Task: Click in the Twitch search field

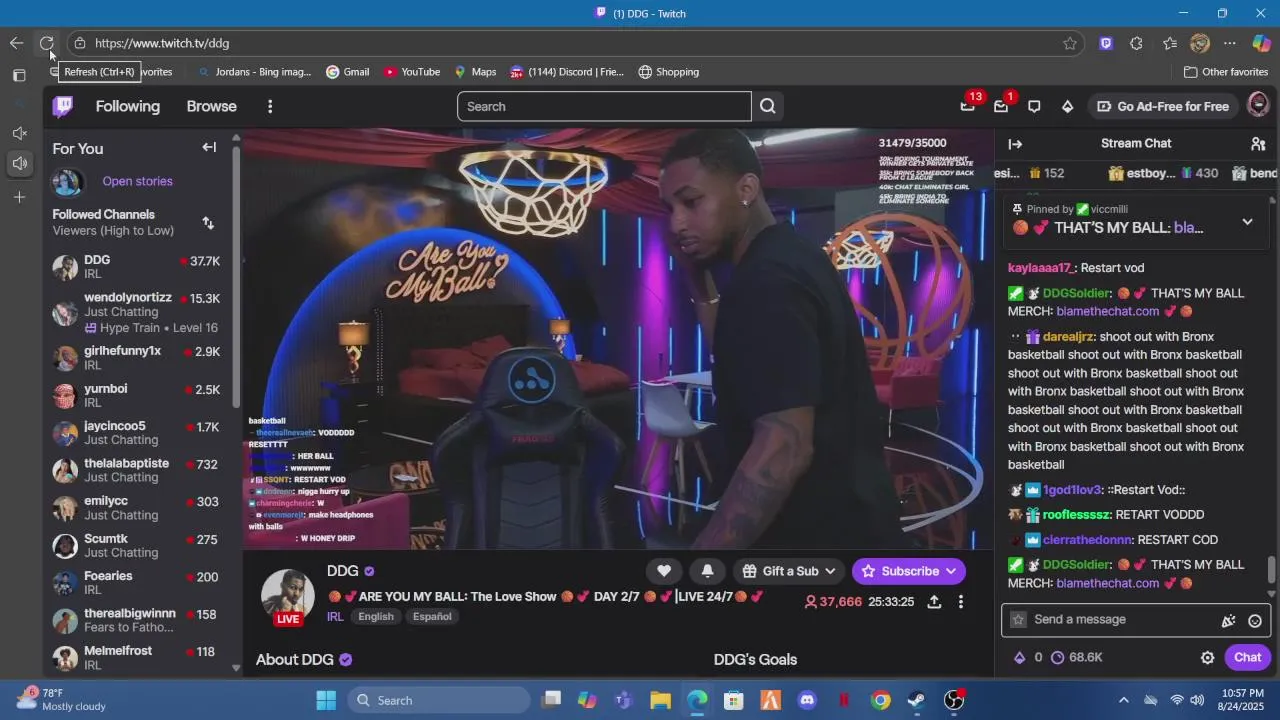Action: [x=604, y=106]
